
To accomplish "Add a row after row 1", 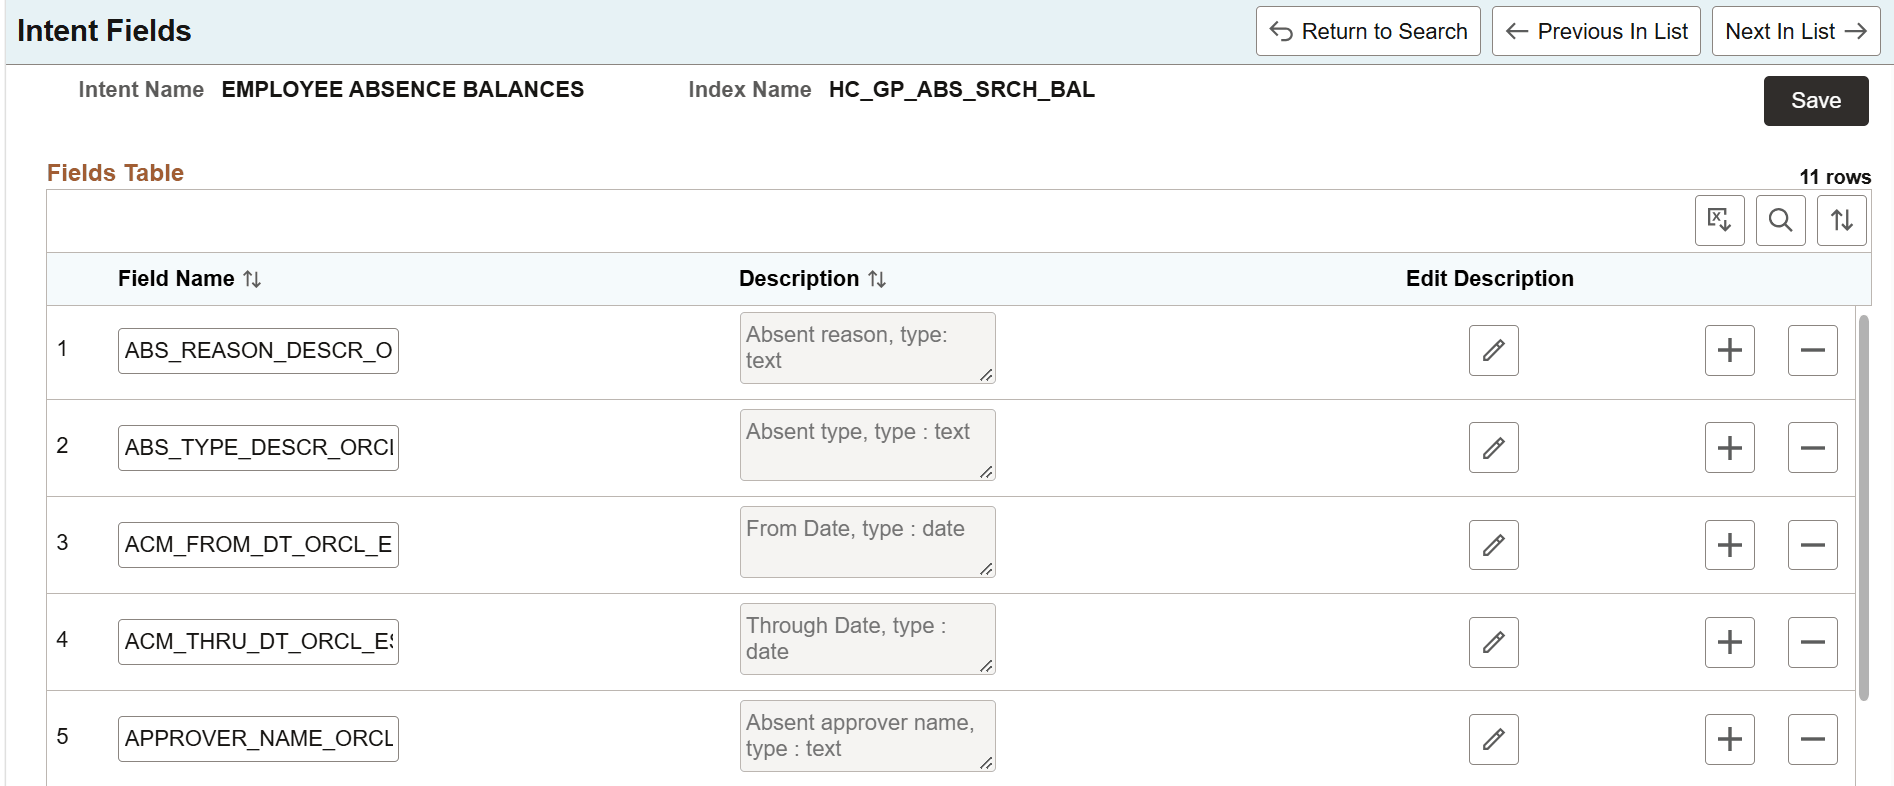I will (1729, 350).
